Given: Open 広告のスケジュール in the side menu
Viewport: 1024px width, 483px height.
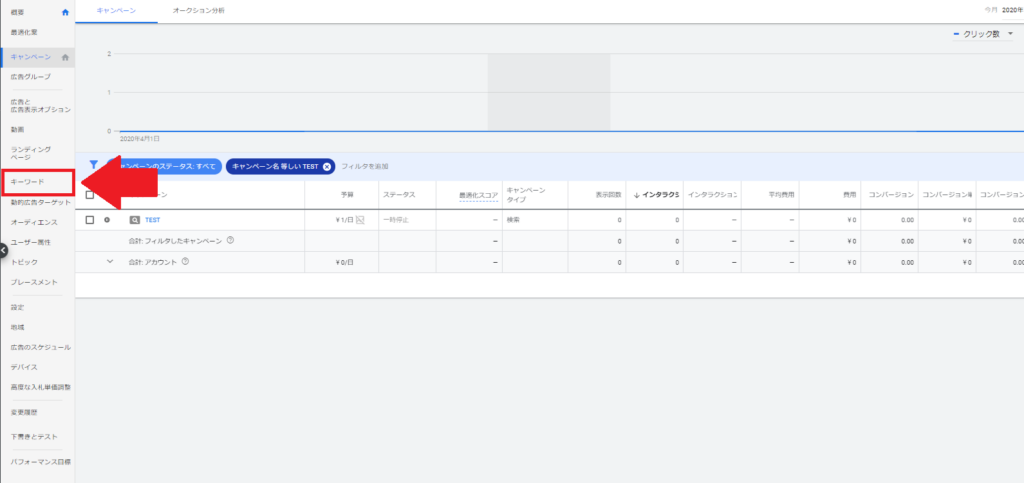Looking at the screenshot, I should pos(40,347).
